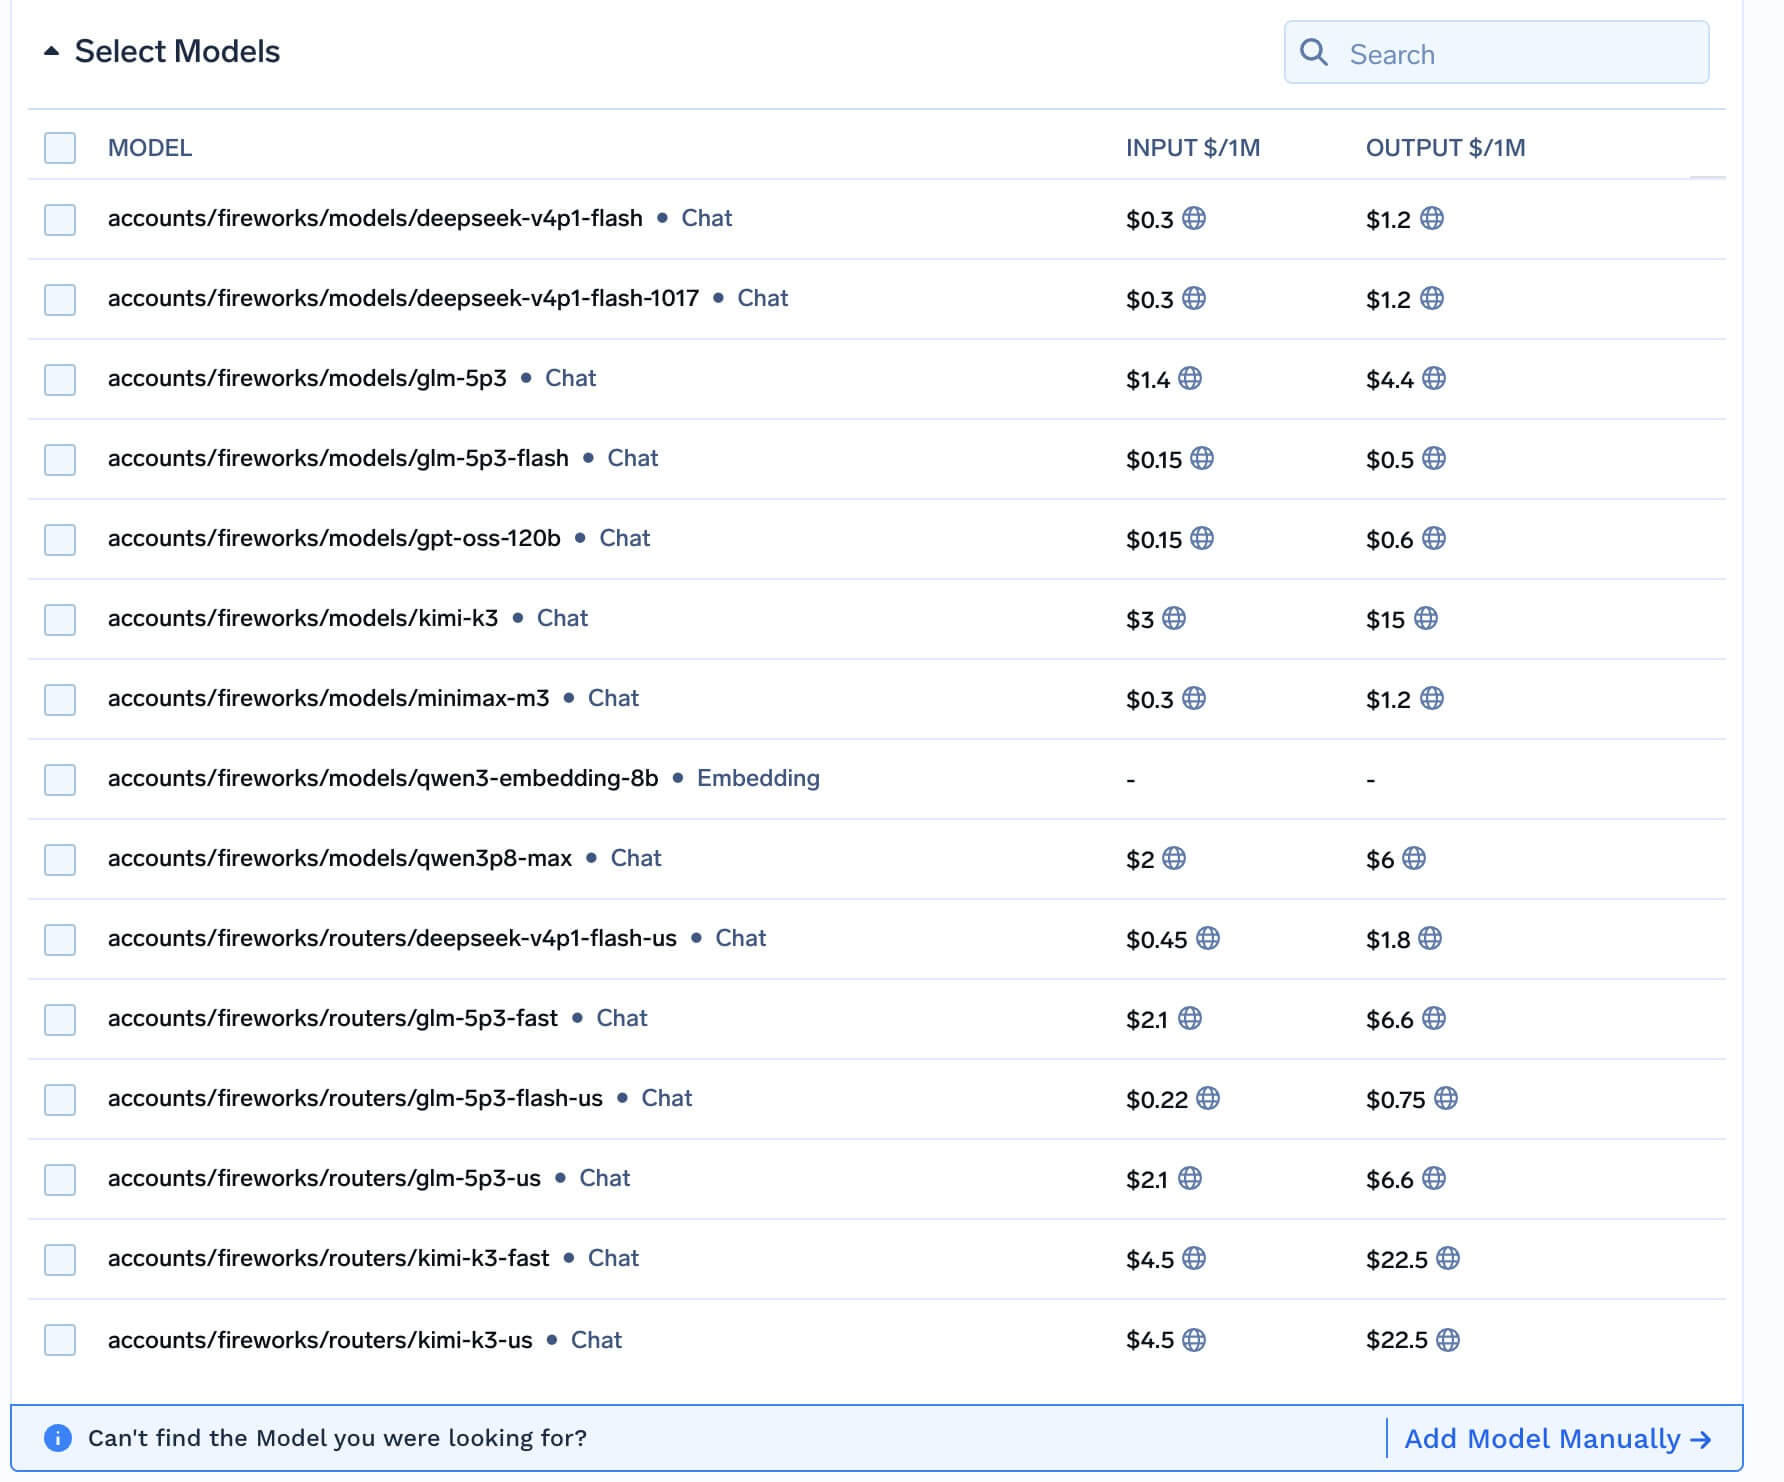Screen dimensions: 1784x1482
Task: Click accounts/fireworks/routers/kimi-k3-us model name
Action: pos(320,1340)
